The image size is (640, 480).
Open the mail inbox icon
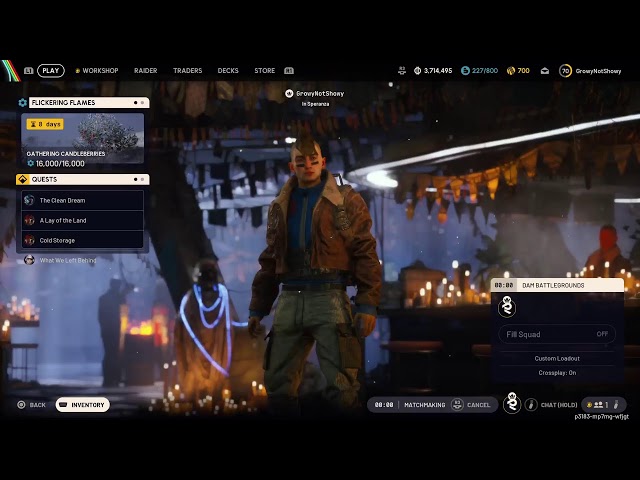544,71
